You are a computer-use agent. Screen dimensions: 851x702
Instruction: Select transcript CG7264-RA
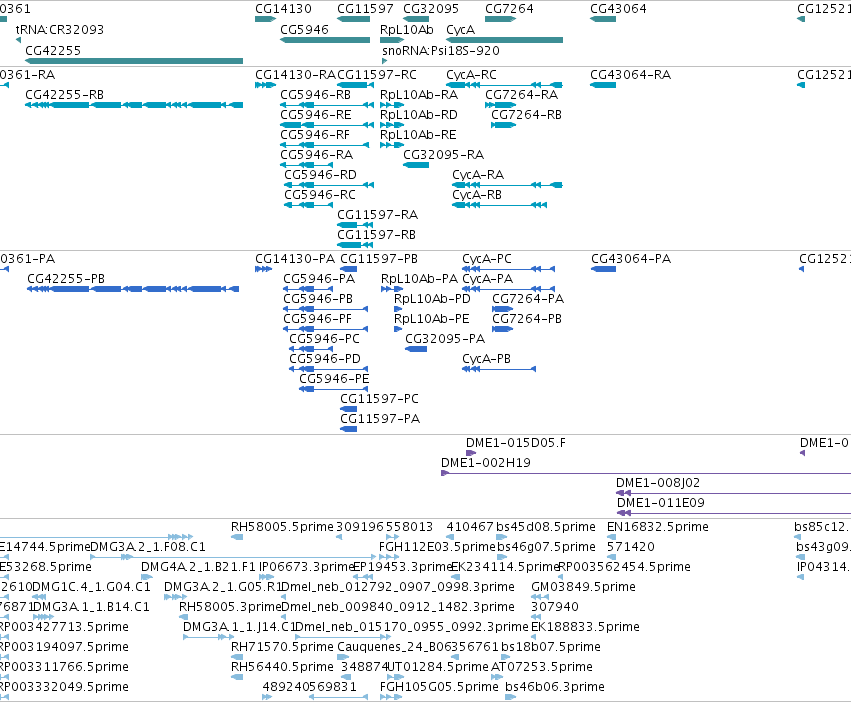click(500, 105)
